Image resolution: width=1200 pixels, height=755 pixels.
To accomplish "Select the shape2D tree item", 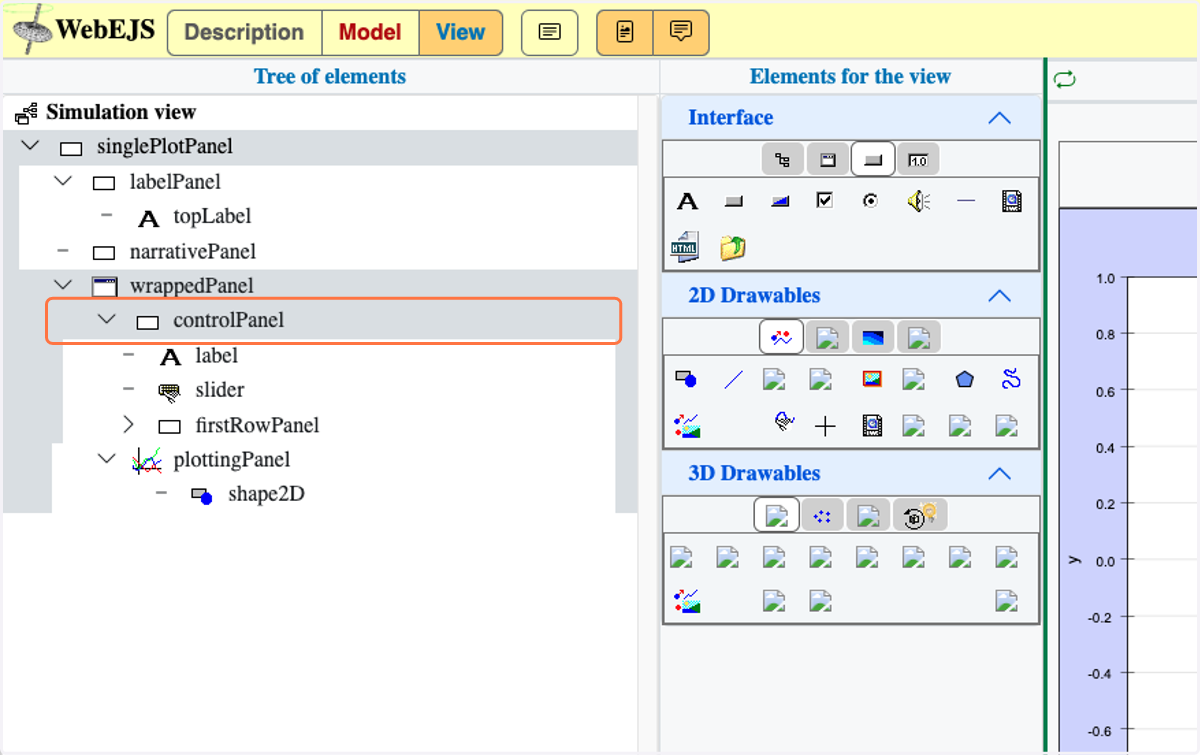I will pyautogui.click(x=266, y=494).
